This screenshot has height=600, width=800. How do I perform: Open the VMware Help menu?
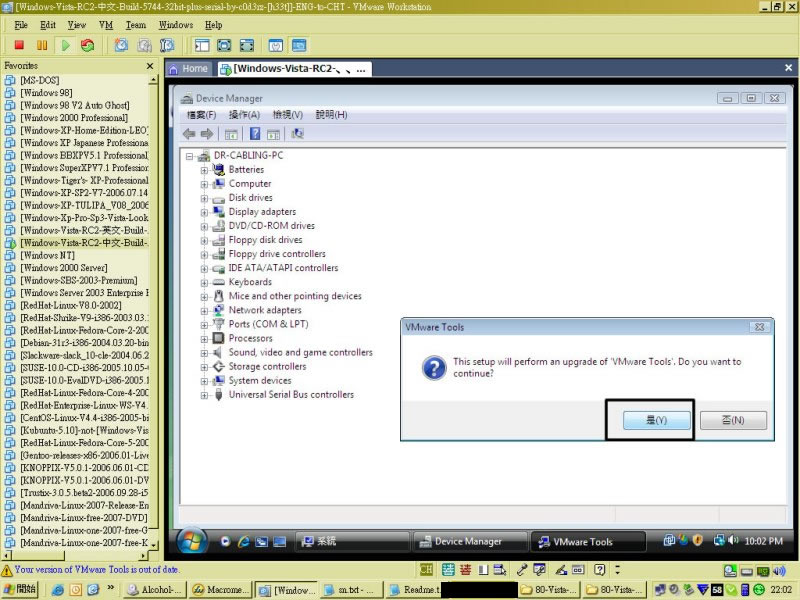click(213, 25)
